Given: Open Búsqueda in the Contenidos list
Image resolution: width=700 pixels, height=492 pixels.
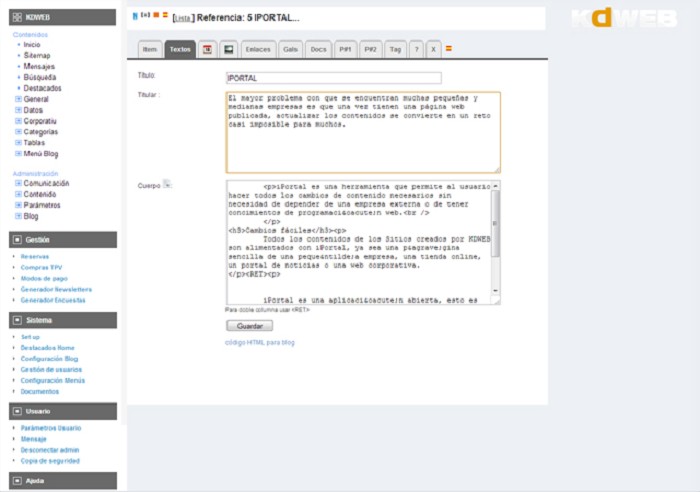Looking at the screenshot, I should pyautogui.click(x=39, y=77).
